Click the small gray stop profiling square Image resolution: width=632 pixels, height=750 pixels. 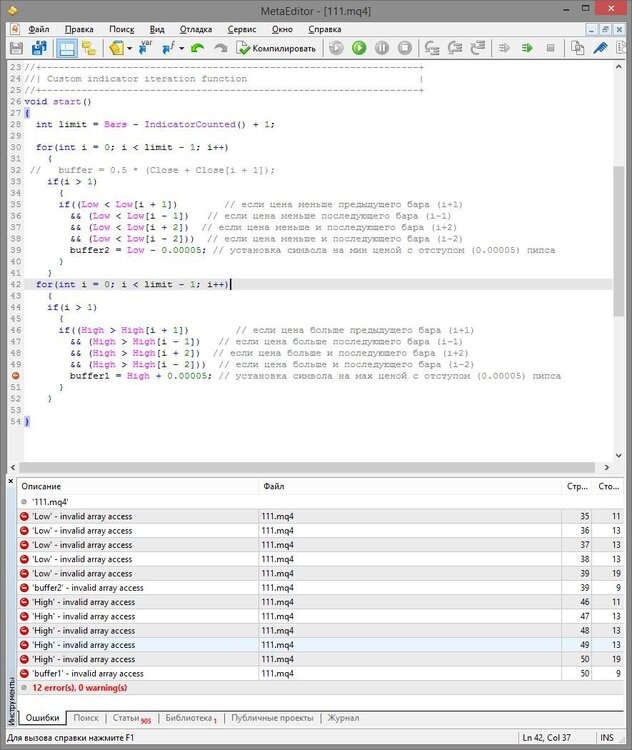550,48
